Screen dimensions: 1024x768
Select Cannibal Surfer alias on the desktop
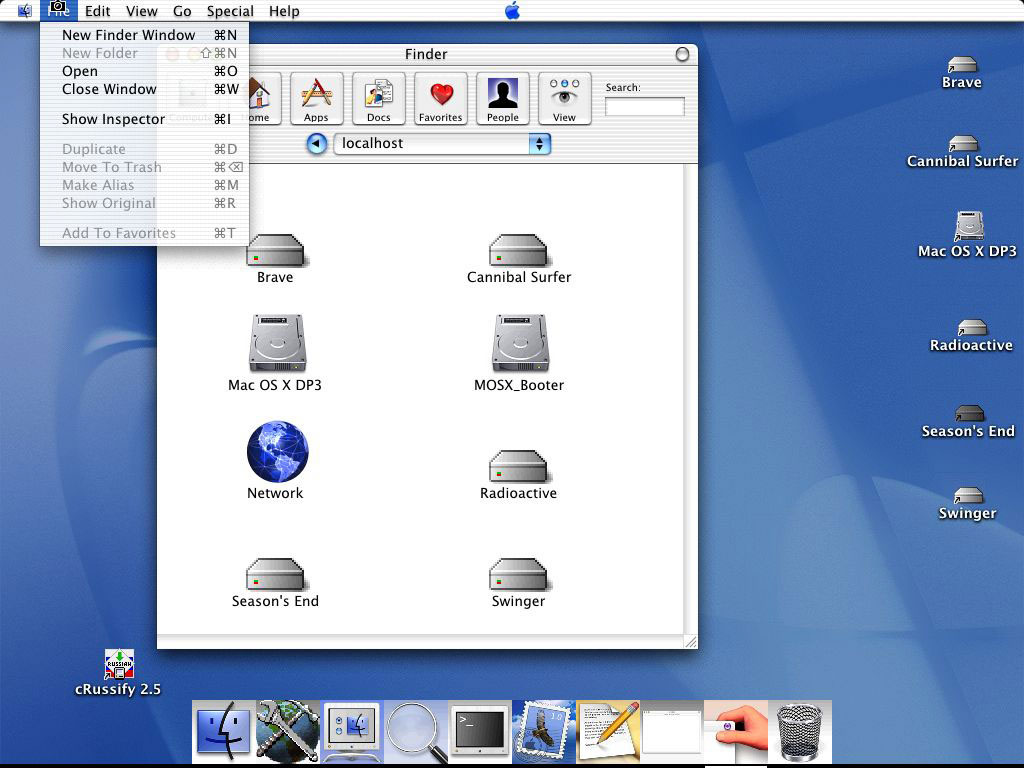tap(963, 152)
